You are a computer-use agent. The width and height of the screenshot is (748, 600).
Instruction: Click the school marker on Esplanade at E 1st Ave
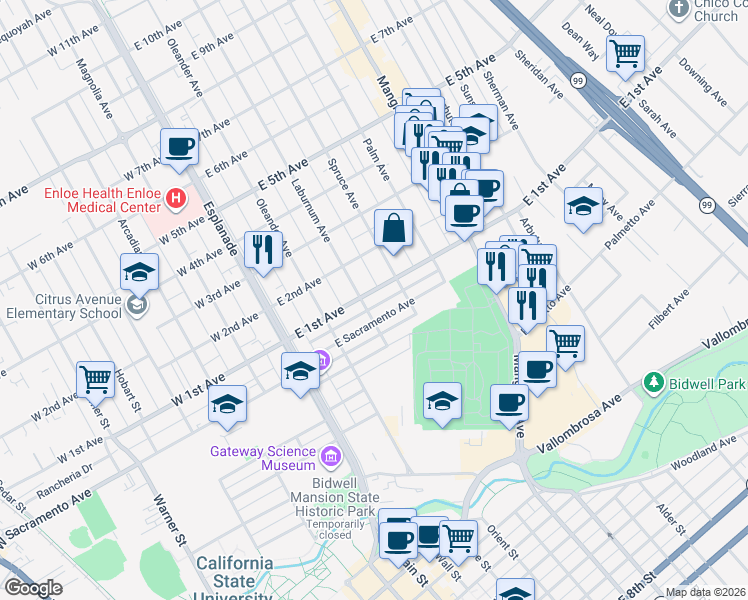(300, 372)
